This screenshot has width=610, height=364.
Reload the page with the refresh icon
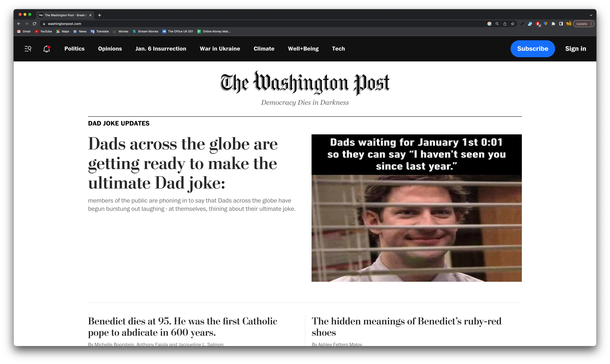click(x=34, y=24)
